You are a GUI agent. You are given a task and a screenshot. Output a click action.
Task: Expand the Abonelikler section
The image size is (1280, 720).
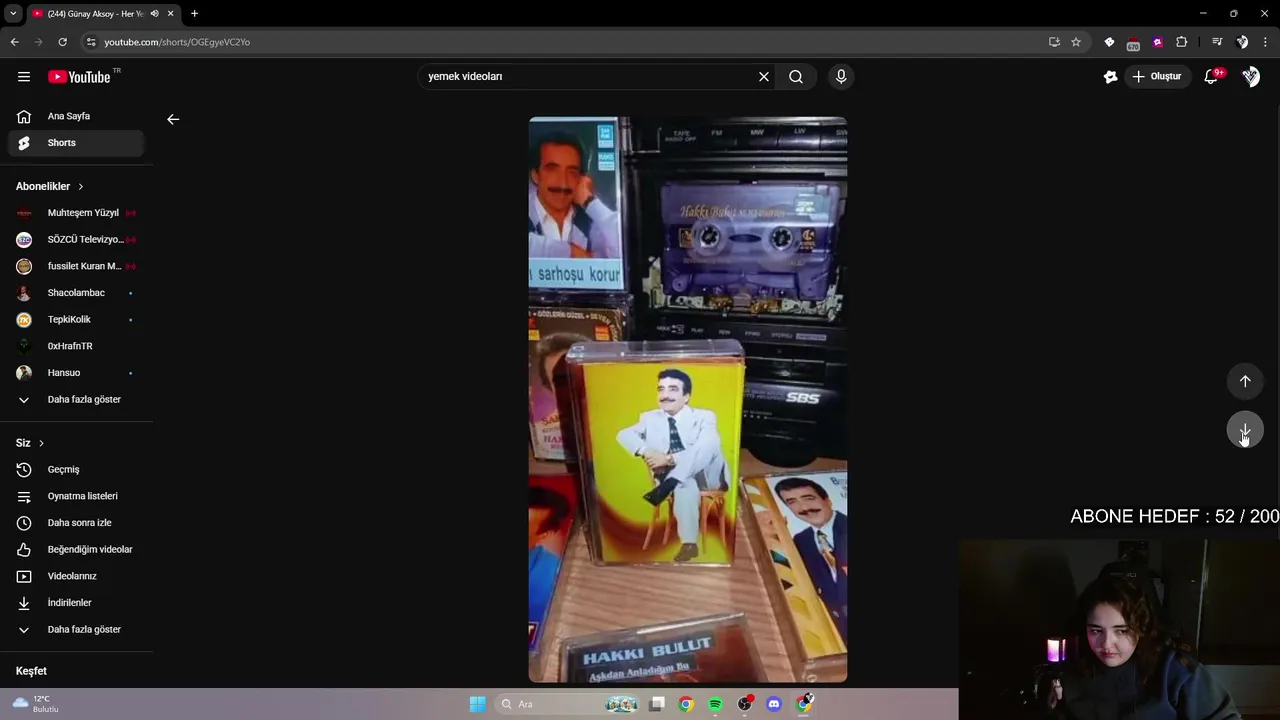(50, 186)
